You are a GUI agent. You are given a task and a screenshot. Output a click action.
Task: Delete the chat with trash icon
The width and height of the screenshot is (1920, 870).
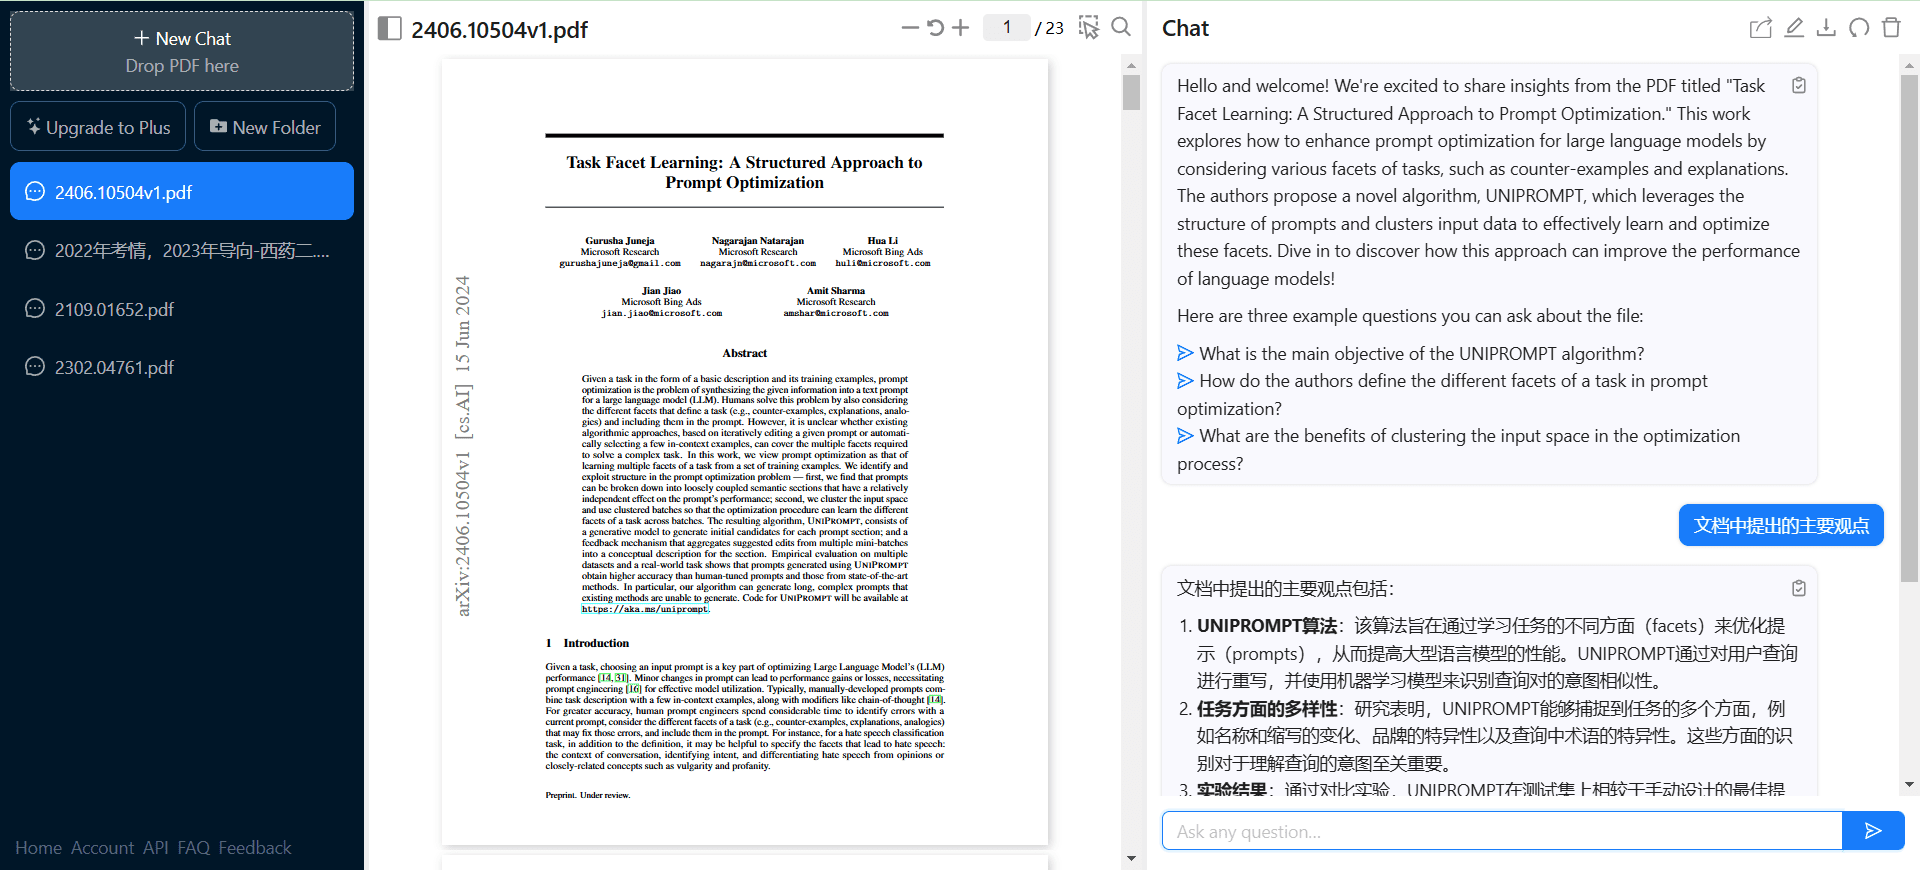point(1891,28)
